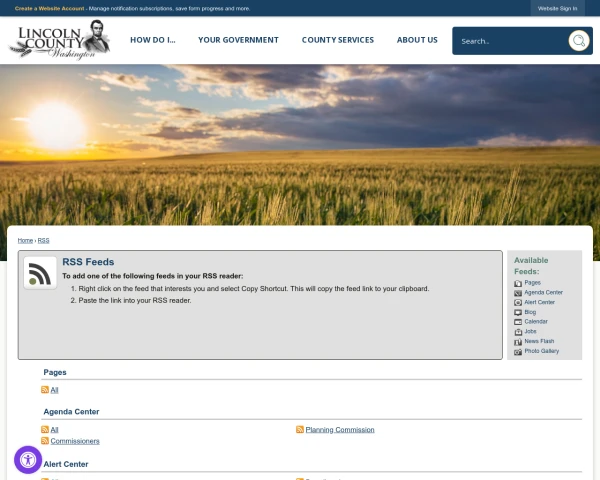
Task: Click the Calendar icon in Available Feeds
Action: coord(518,322)
